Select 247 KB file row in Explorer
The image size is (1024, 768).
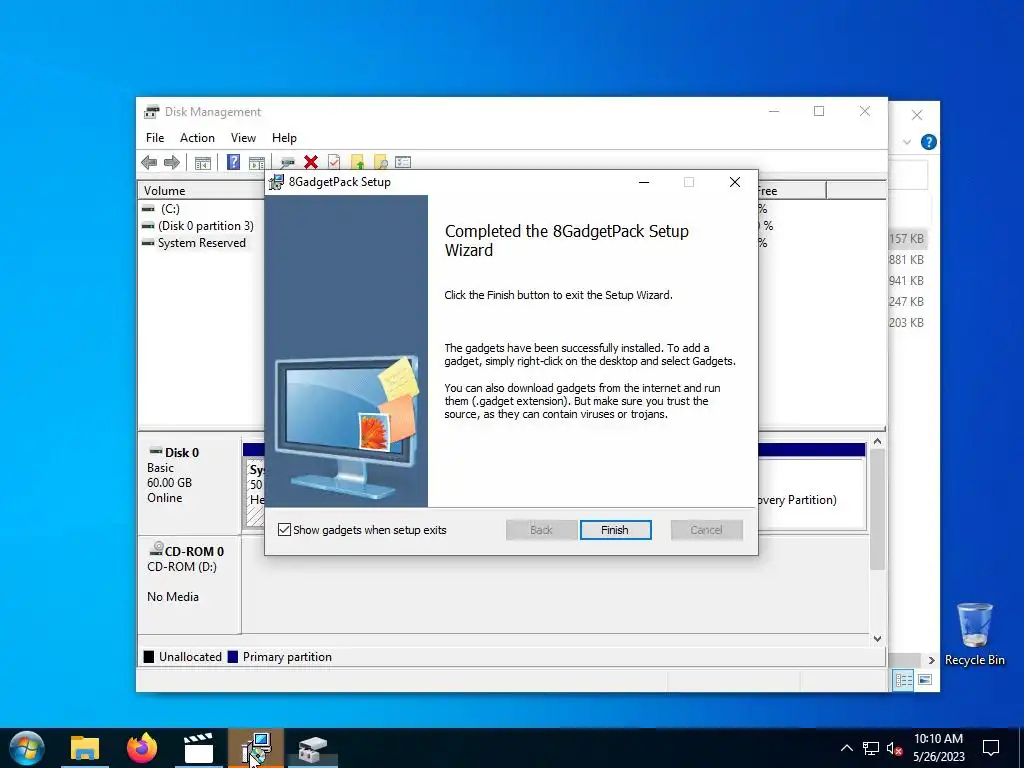coord(907,302)
